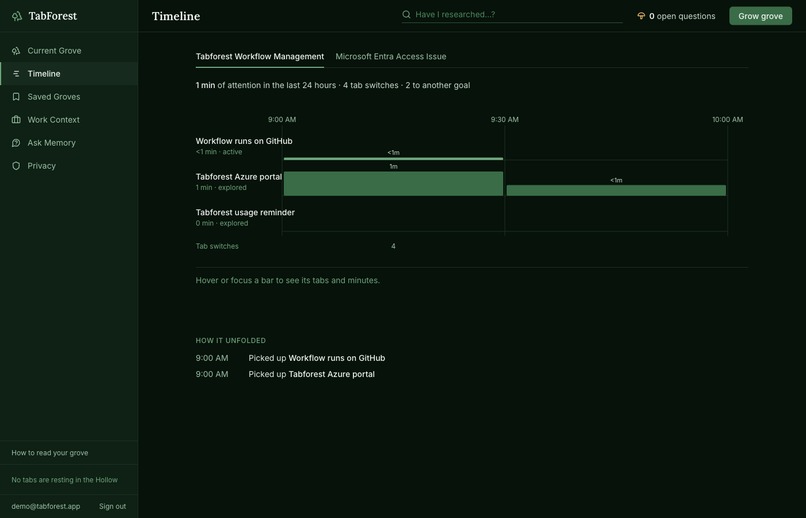Click the Timeline sidebar icon
806x518 pixels.
[x=16, y=73]
